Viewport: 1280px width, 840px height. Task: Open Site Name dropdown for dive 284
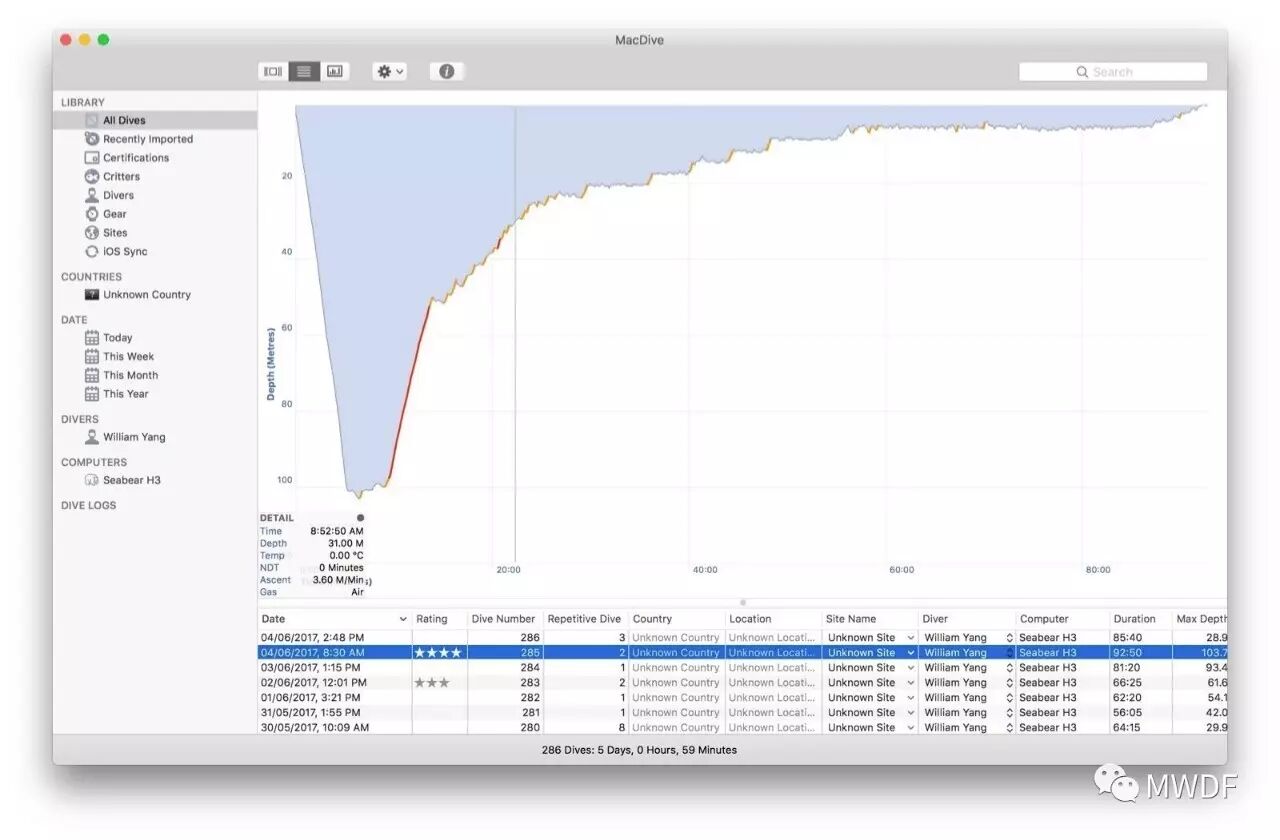(x=911, y=668)
